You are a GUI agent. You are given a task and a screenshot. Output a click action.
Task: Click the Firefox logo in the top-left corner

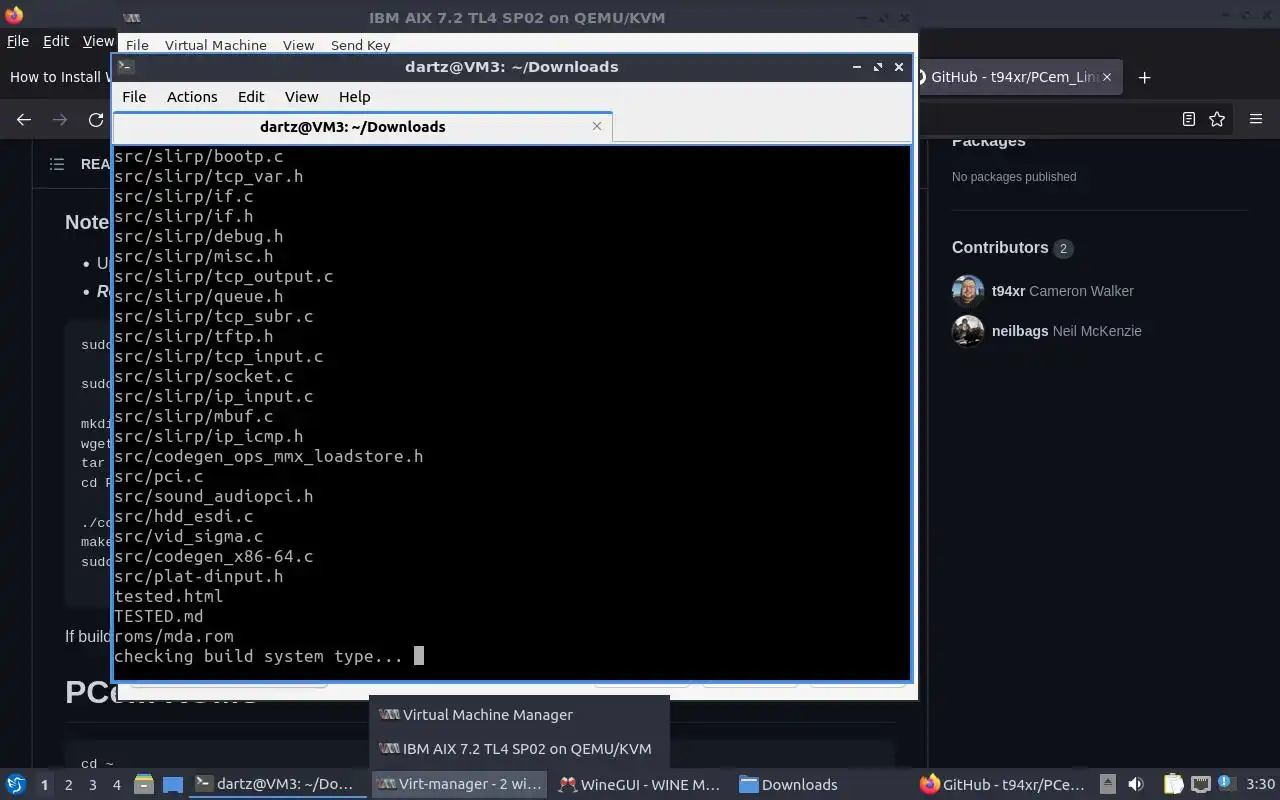tap(14, 15)
